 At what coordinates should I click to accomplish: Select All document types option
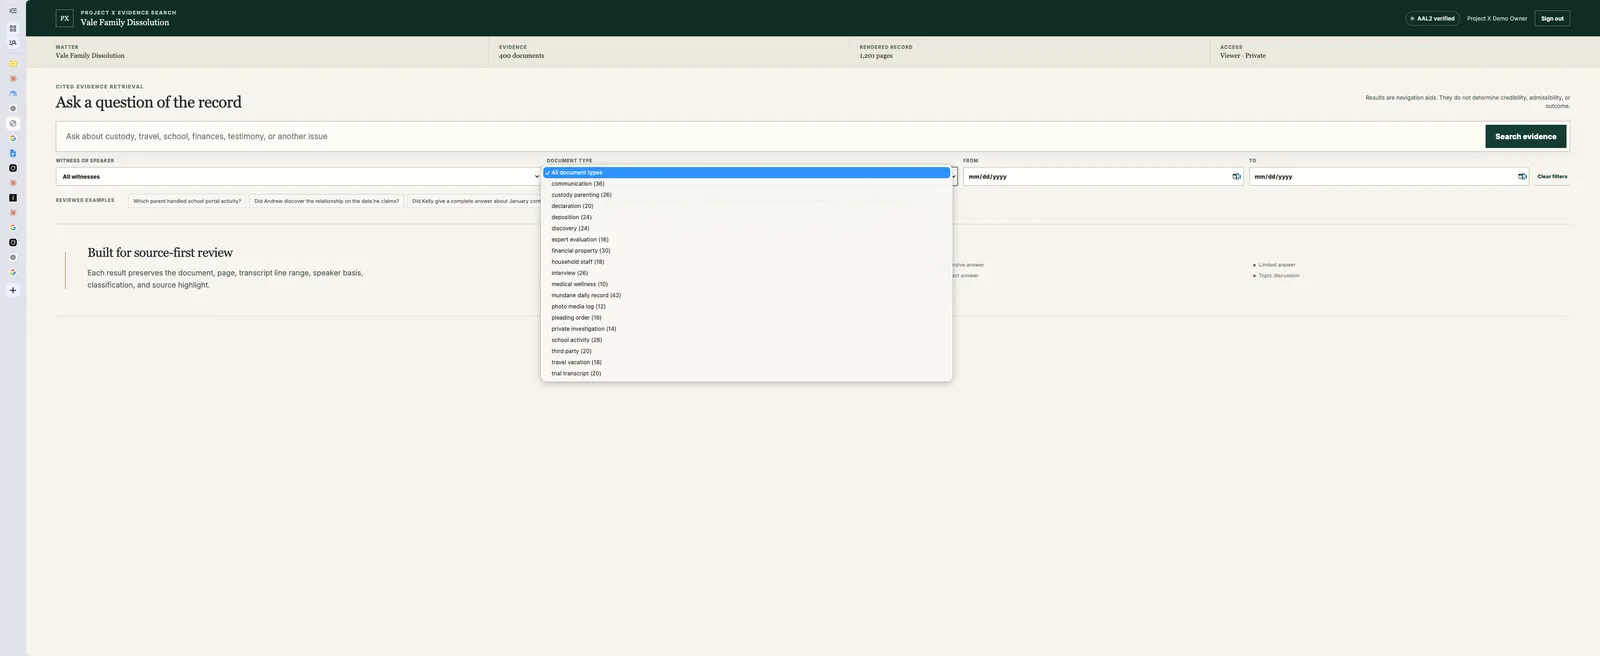[x=746, y=173]
